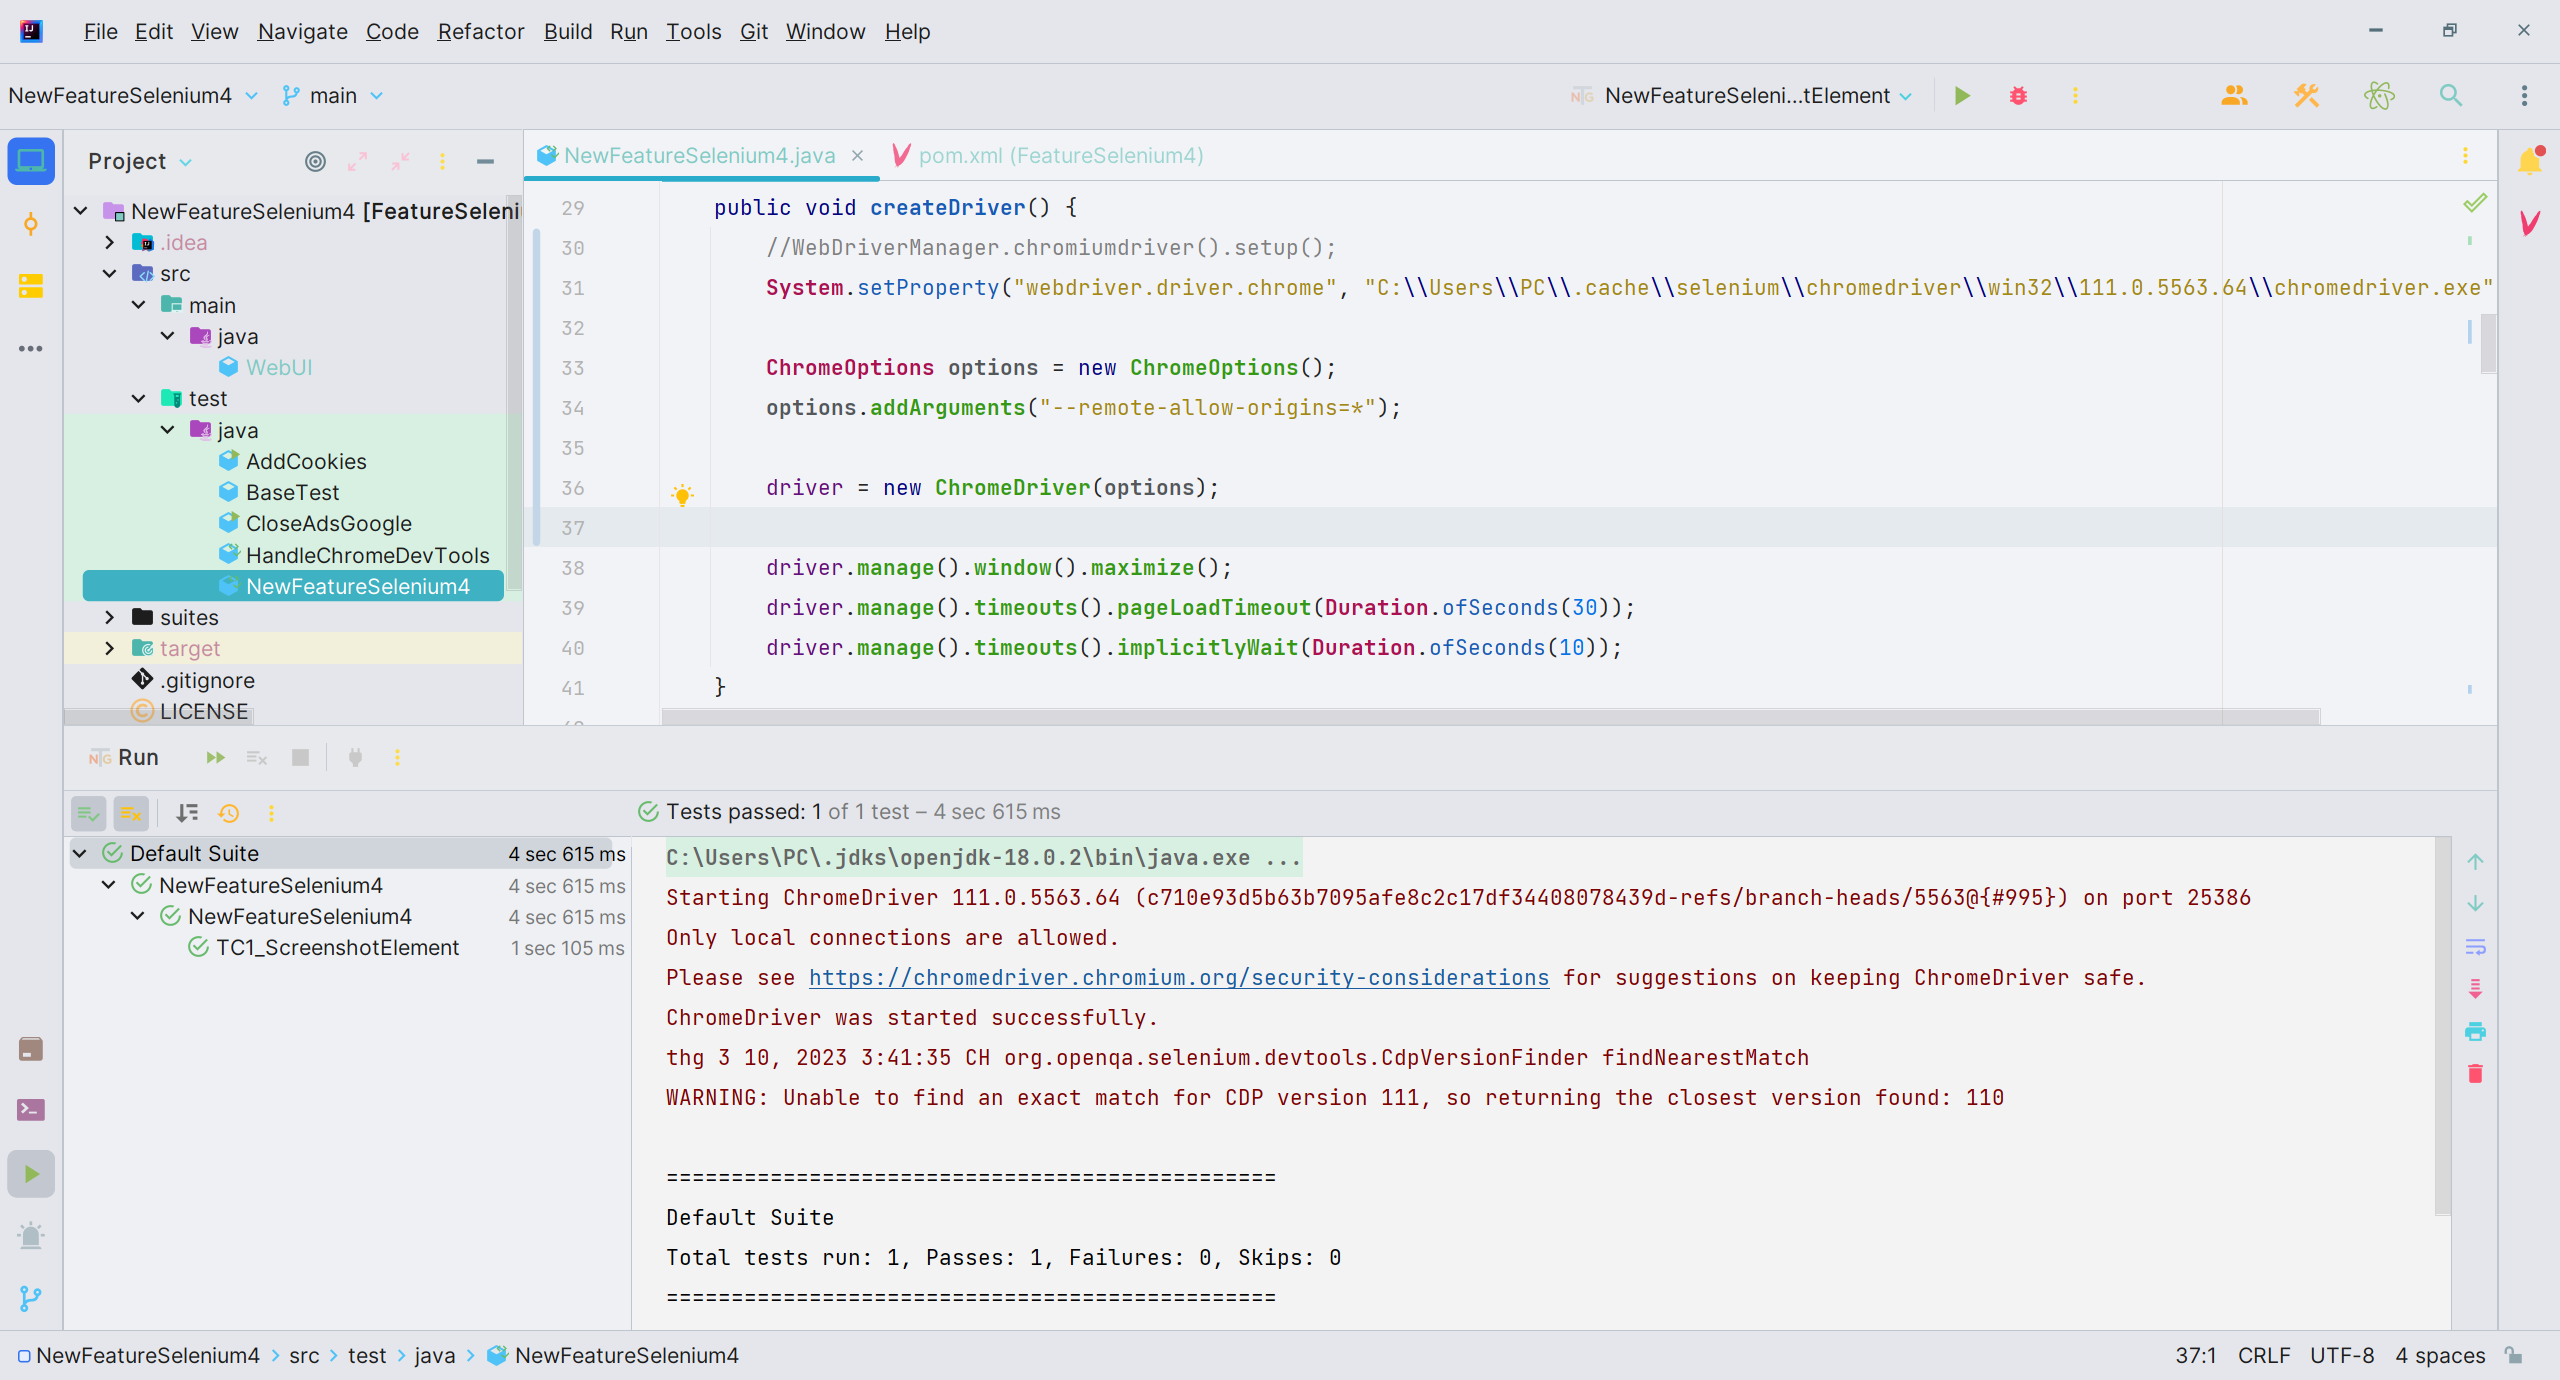Rerun tests using the double-arrow icon

coord(215,758)
